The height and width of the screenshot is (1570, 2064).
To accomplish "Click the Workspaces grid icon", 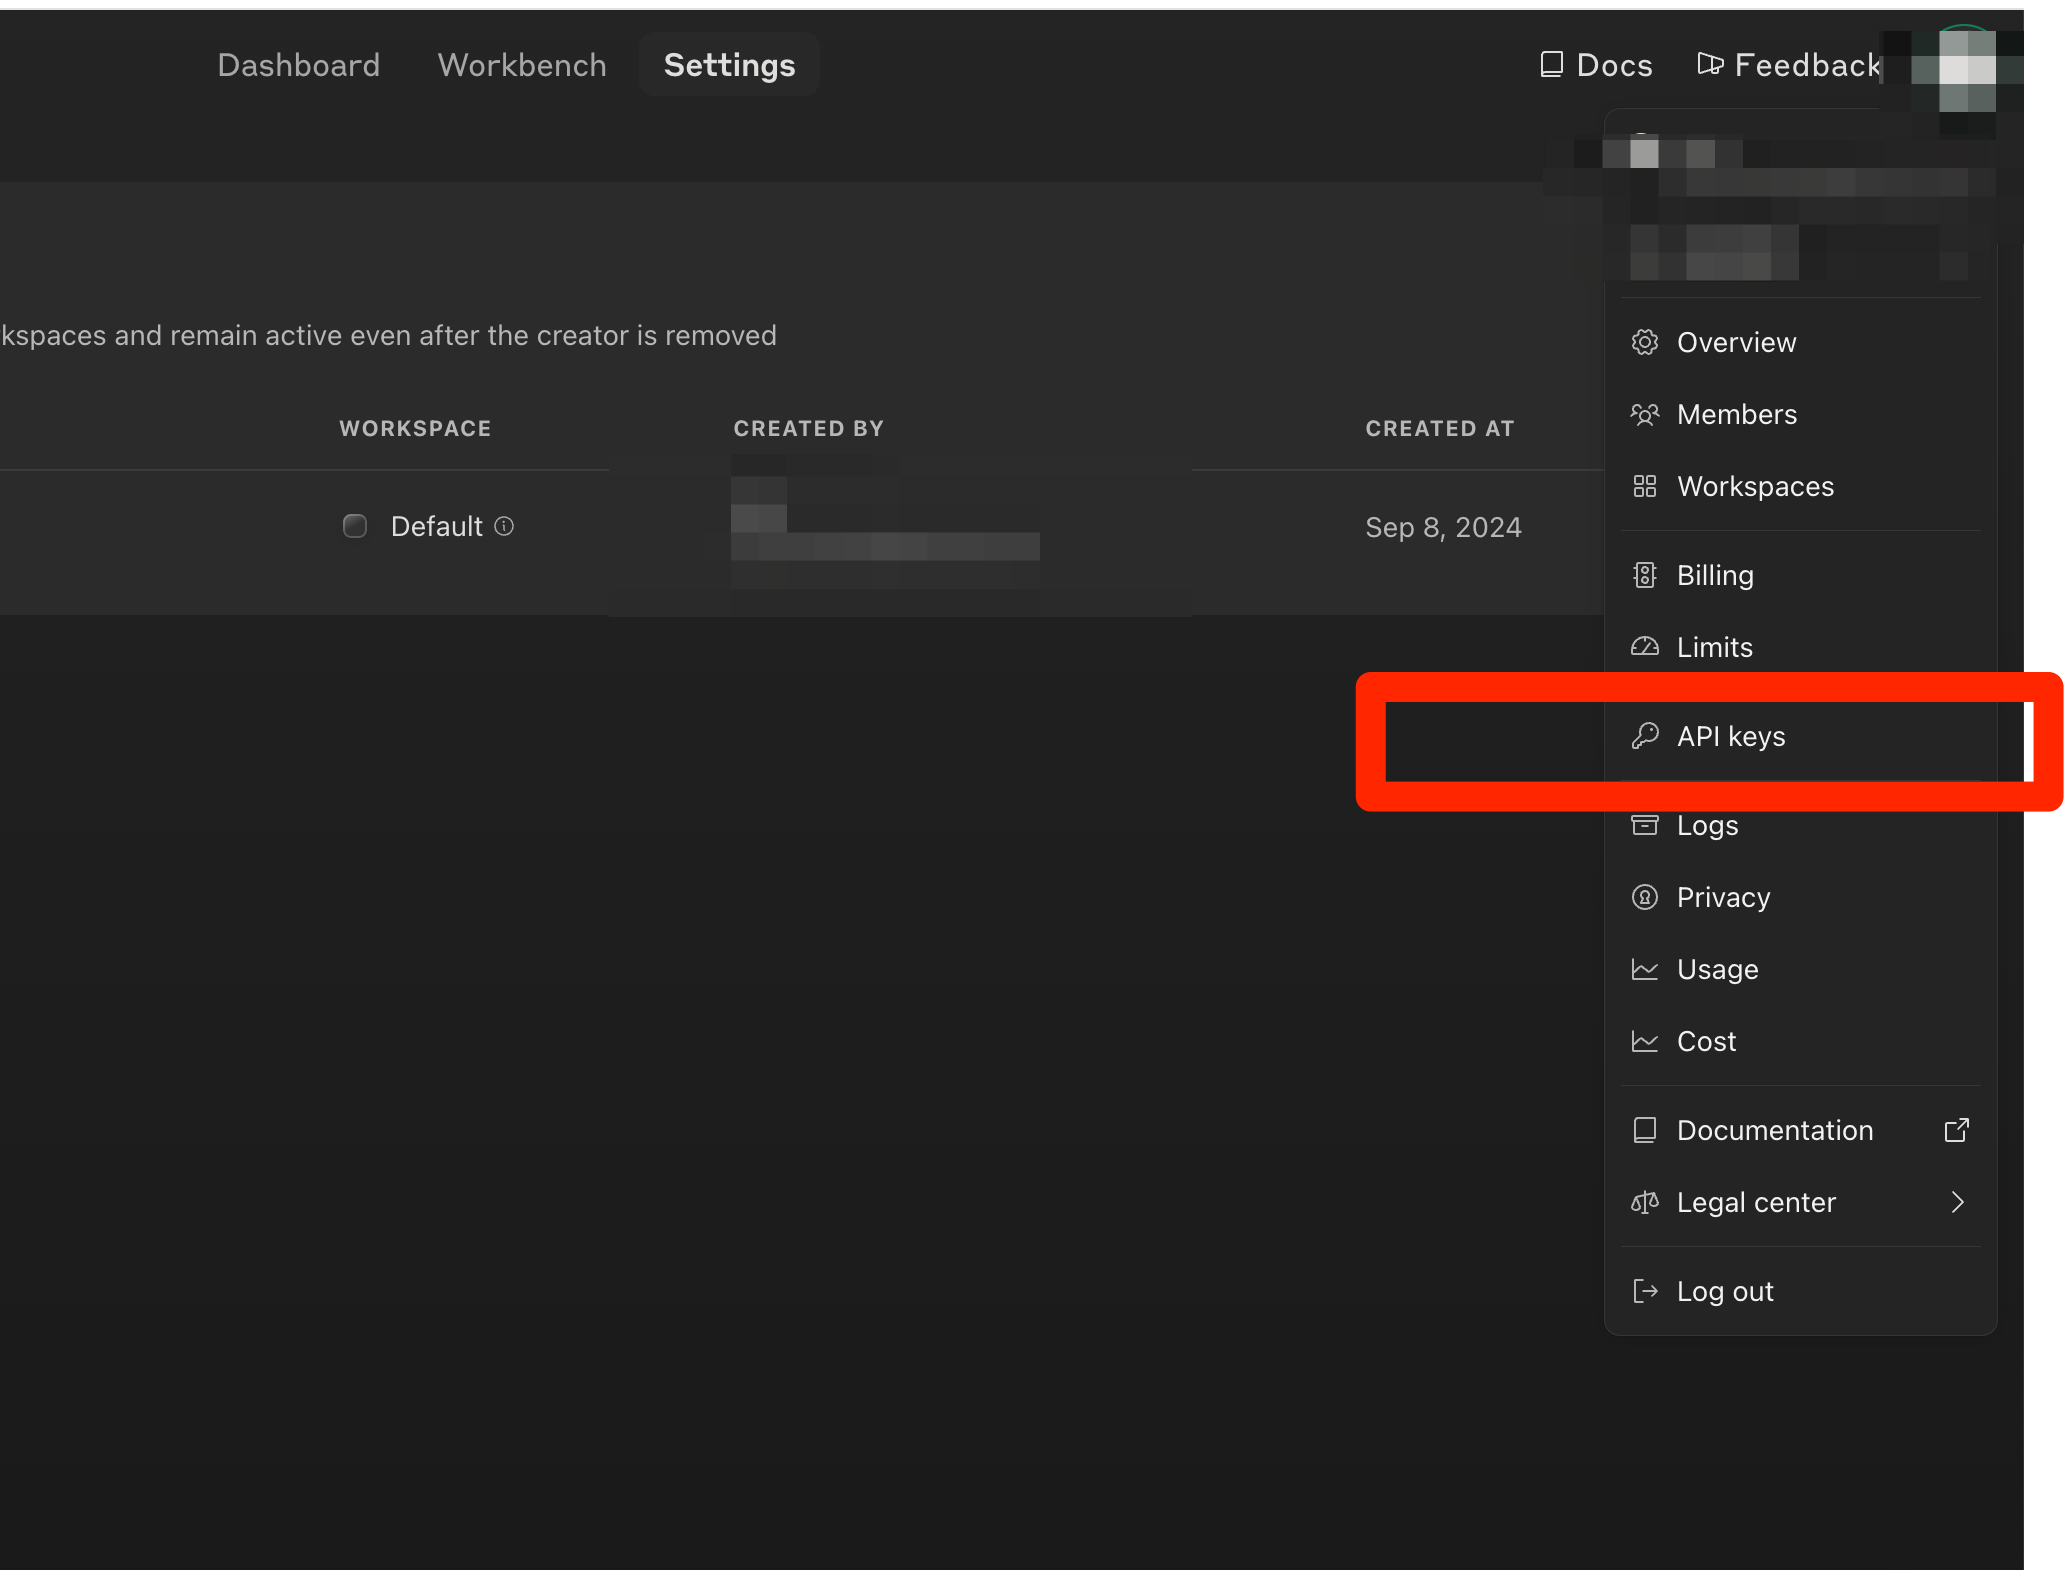I will coord(1644,486).
